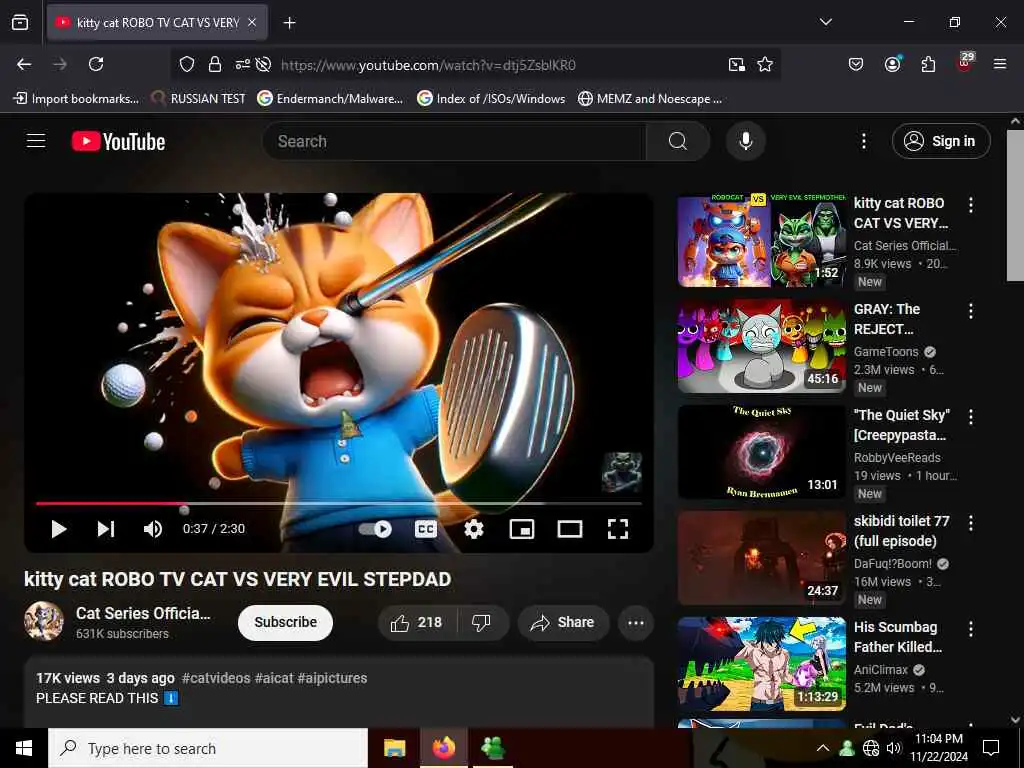Open File Explorer from taskbar

tap(394, 748)
